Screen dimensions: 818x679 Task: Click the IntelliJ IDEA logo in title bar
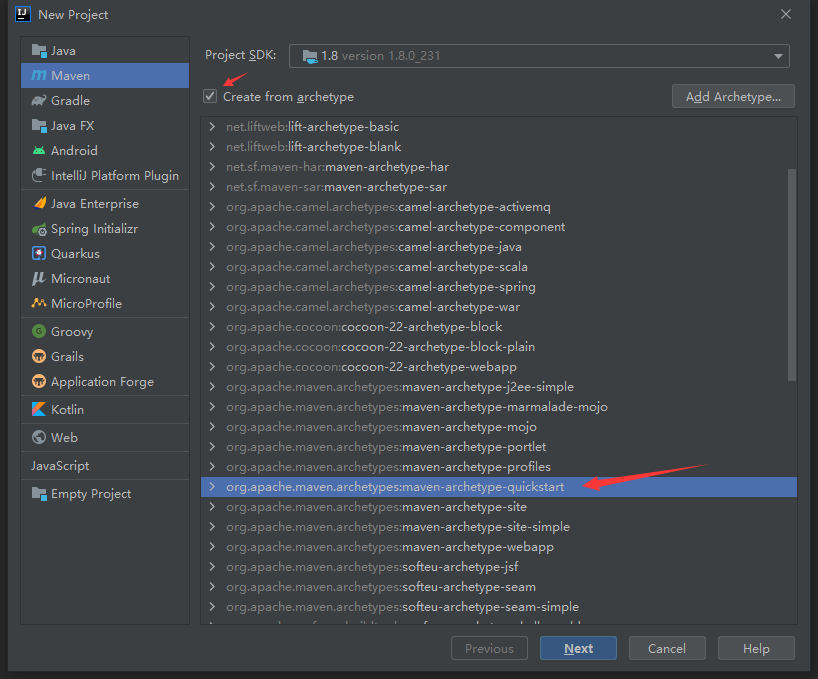tap(23, 14)
